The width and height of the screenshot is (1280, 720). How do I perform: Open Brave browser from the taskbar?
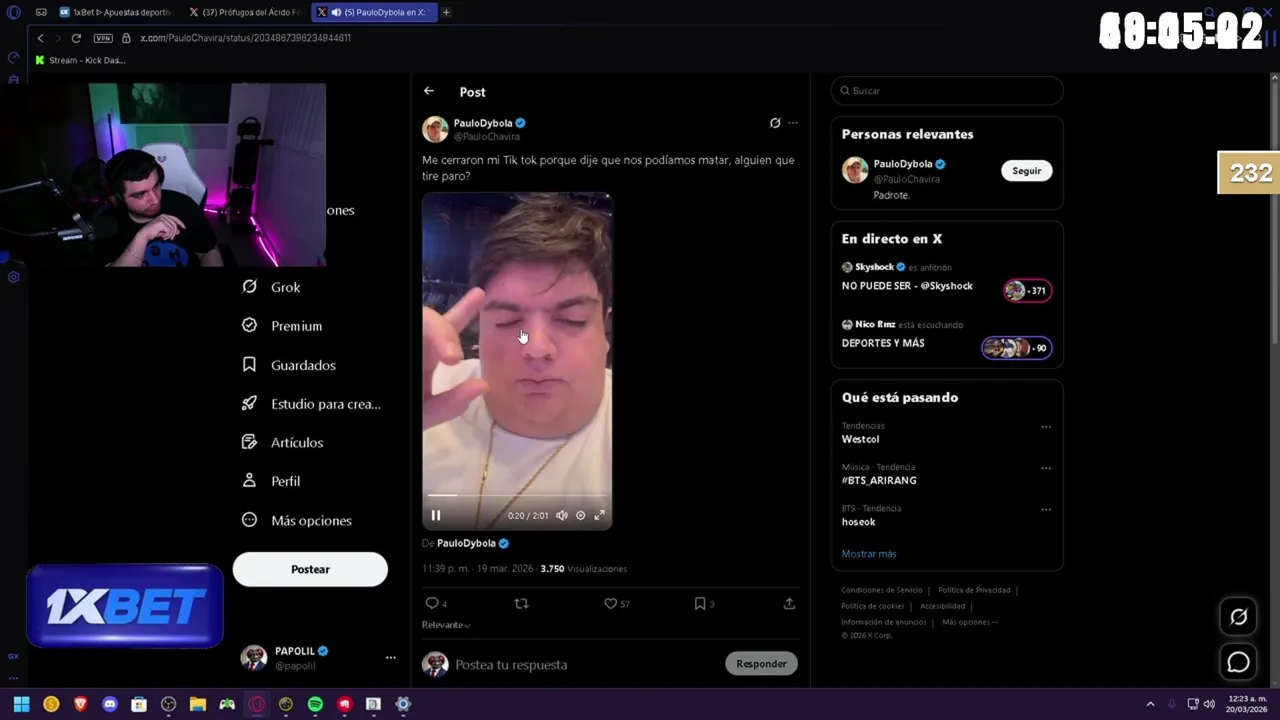click(x=80, y=704)
